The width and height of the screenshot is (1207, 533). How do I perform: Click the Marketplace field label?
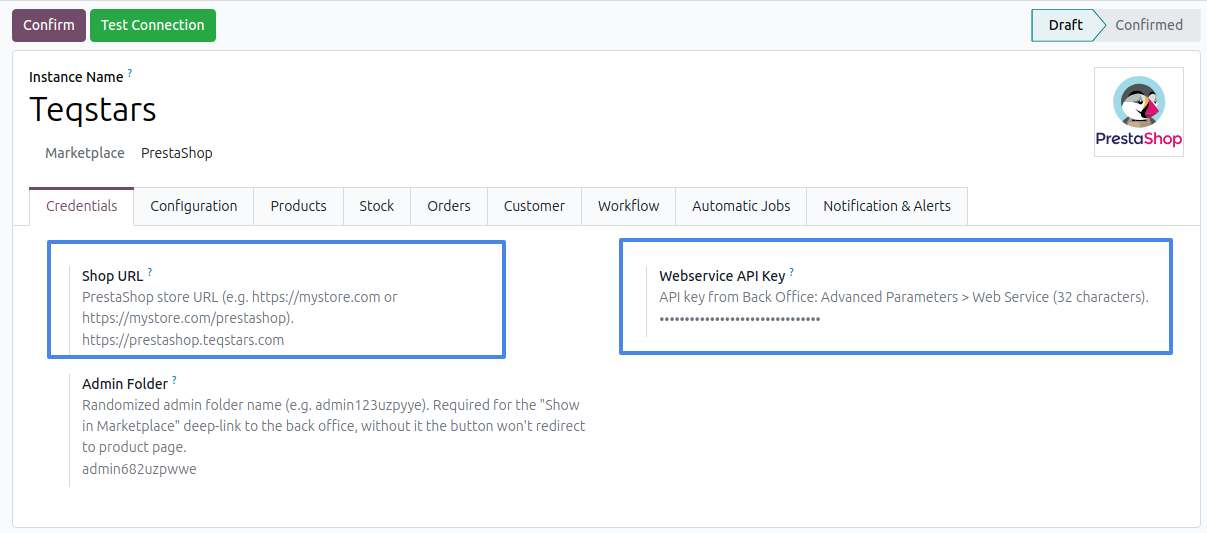point(85,153)
